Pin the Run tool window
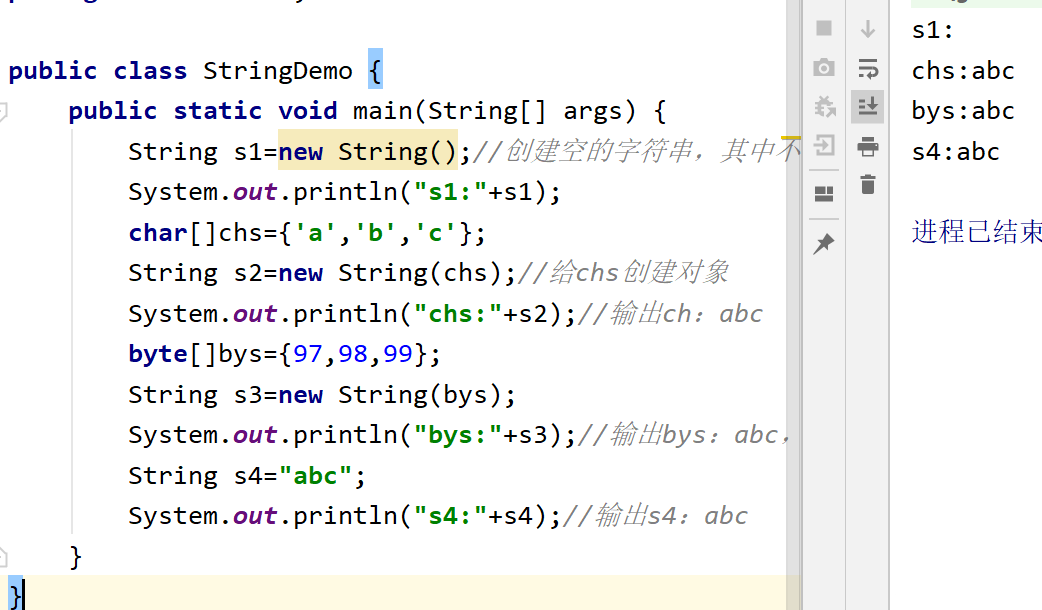This screenshot has height=610, width=1042. pyautogui.click(x=823, y=243)
